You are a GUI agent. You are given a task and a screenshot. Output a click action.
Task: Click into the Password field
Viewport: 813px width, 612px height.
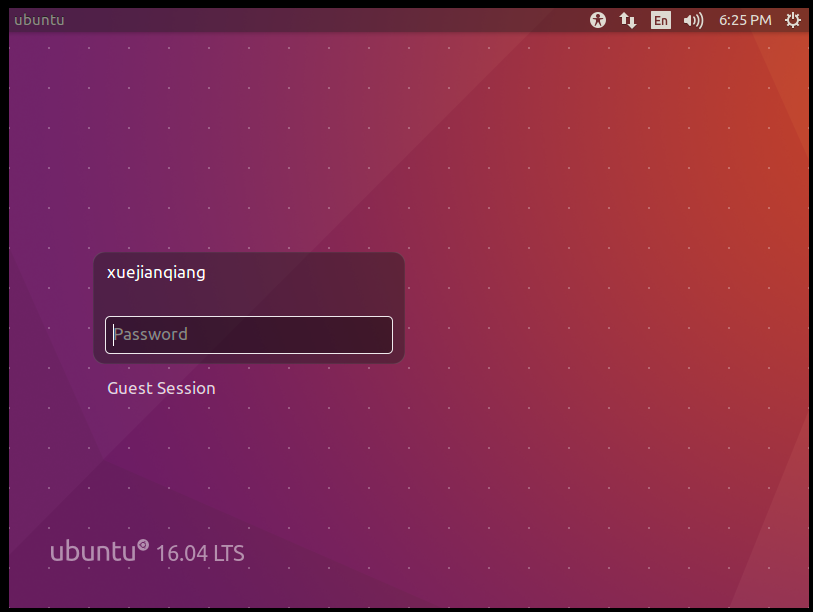(x=249, y=335)
